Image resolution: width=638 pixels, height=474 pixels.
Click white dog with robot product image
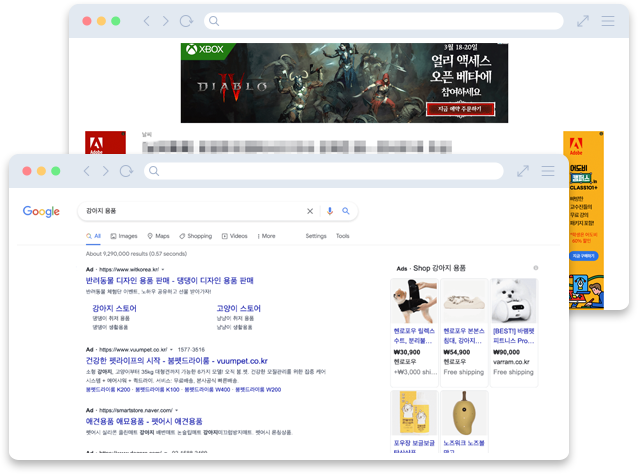(x=514, y=301)
